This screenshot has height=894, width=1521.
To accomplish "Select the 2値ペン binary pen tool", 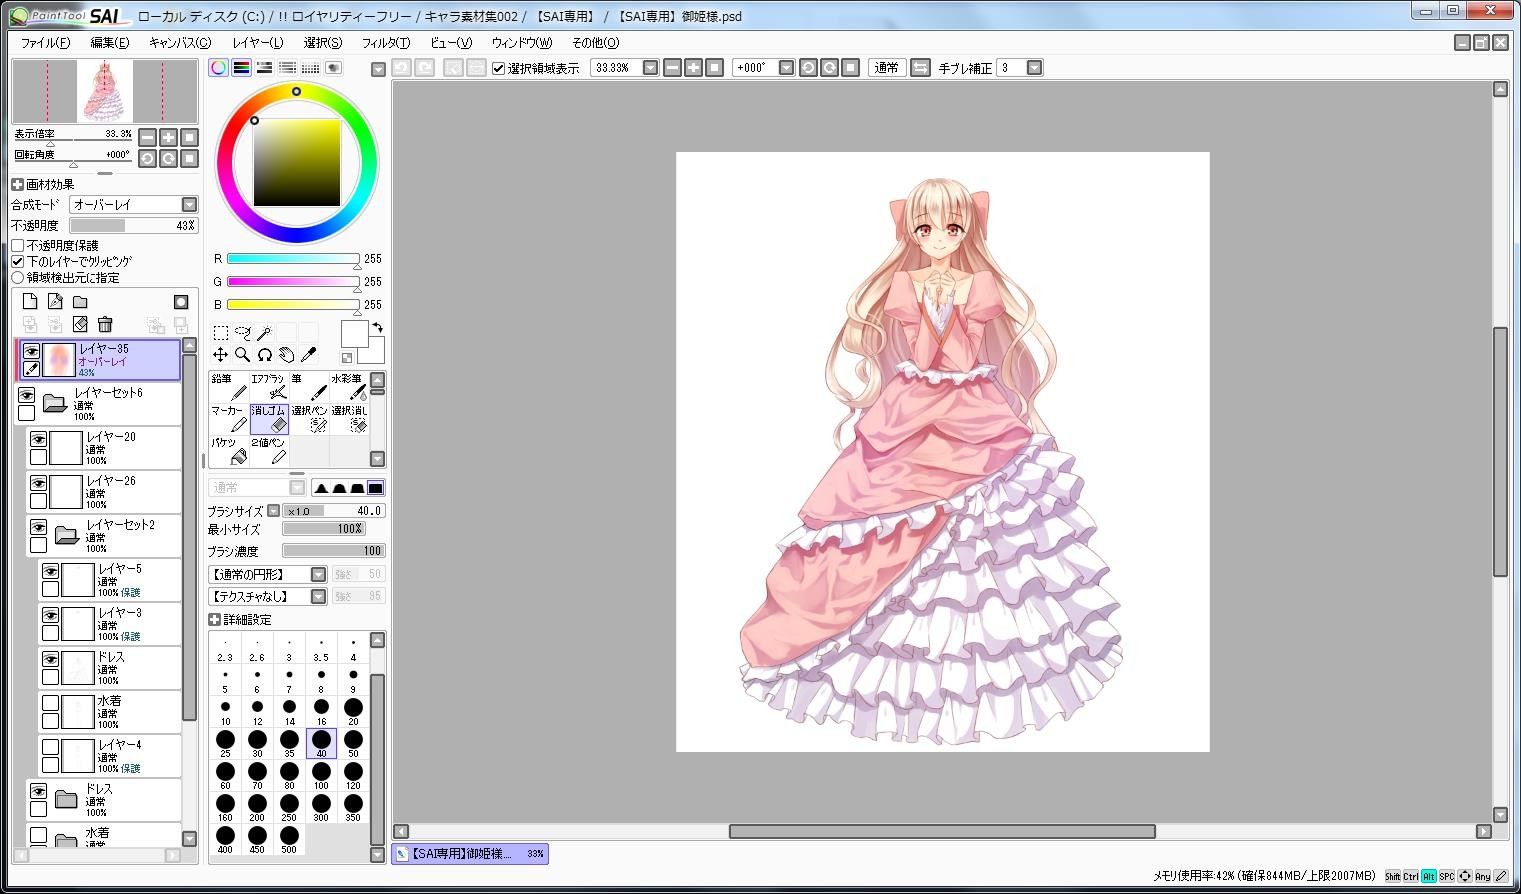I will tap(269, 450).
